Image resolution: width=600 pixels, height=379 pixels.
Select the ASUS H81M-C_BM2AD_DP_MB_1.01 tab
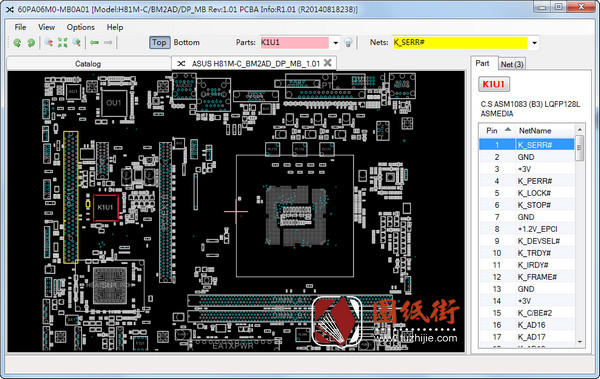click(255, 64)
